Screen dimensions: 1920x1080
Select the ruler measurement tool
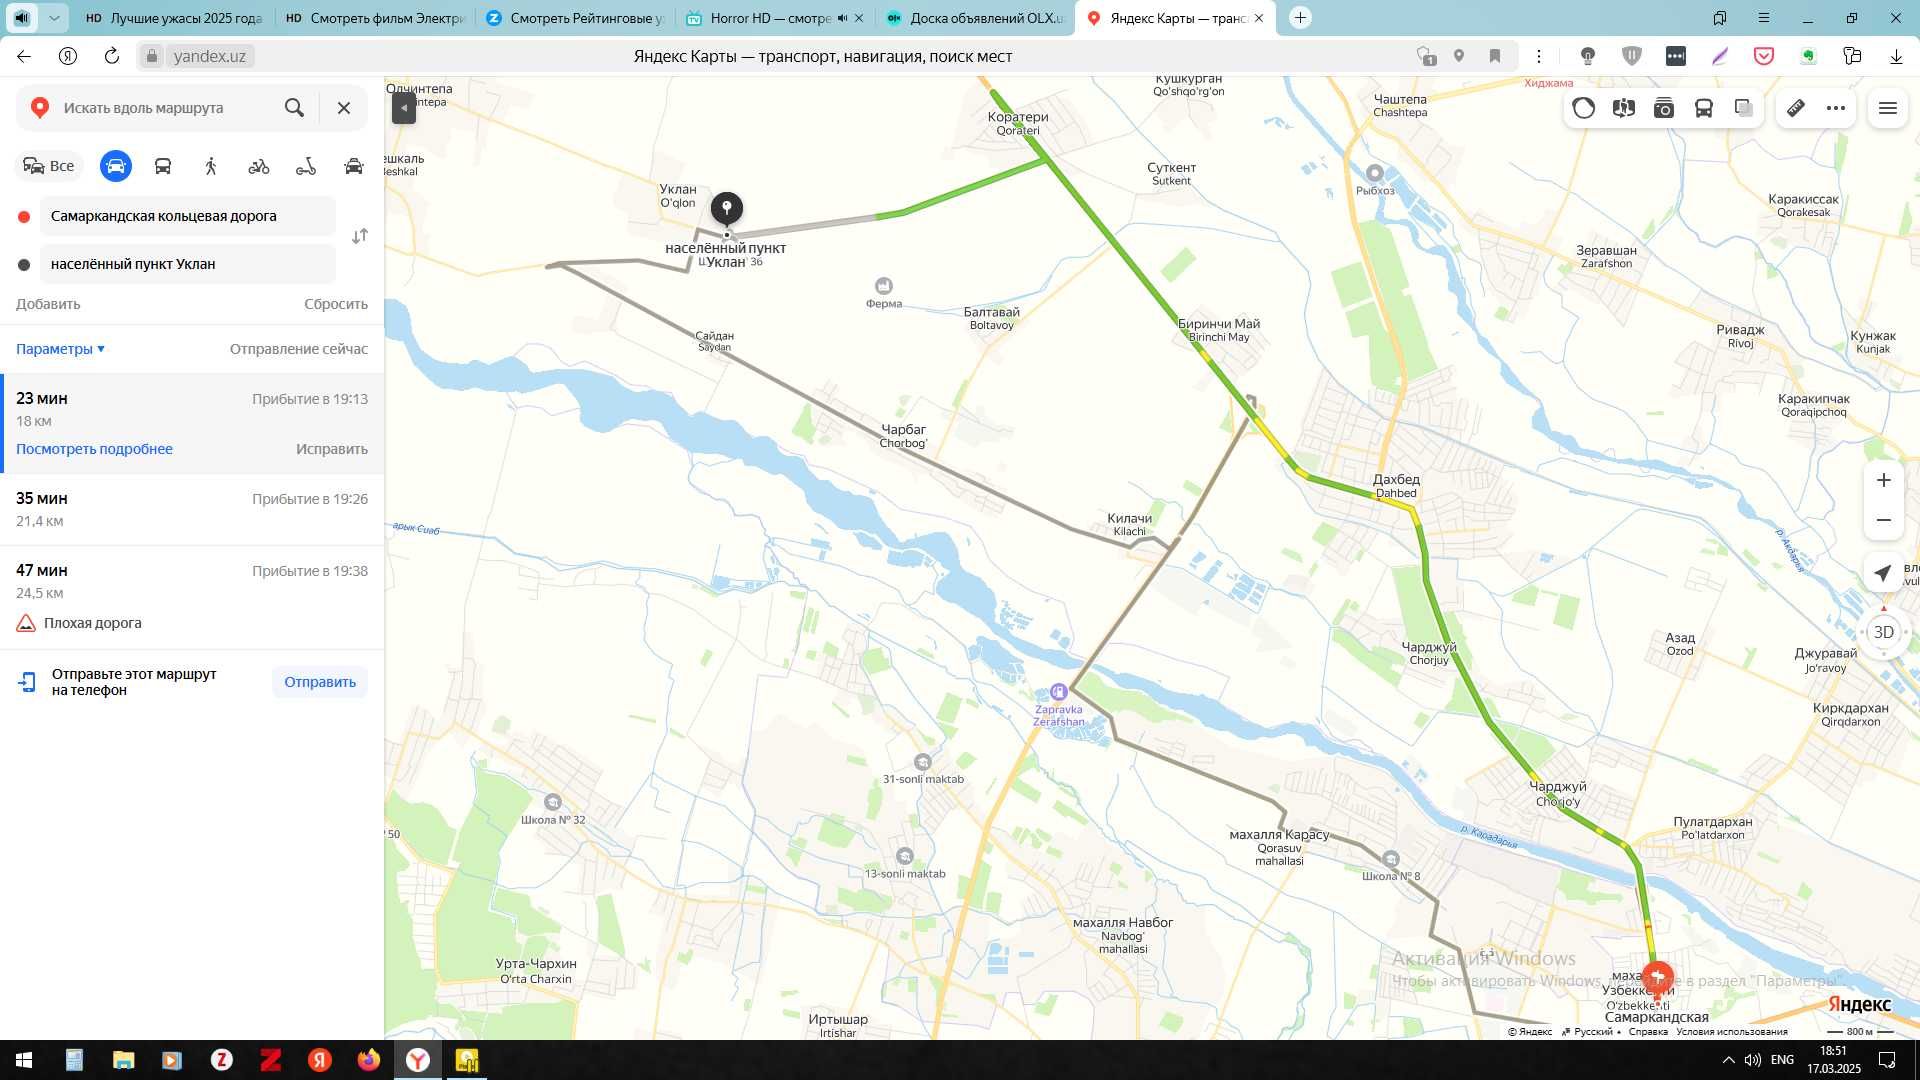[1796, 108]
